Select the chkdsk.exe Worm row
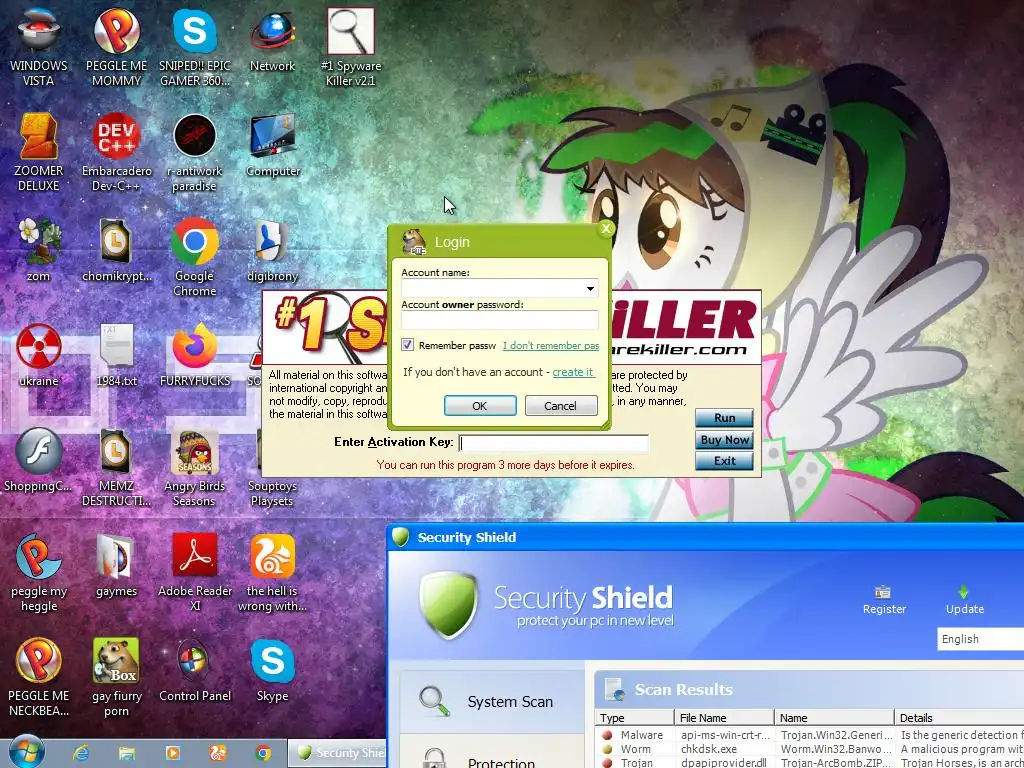 coord(810,749)
